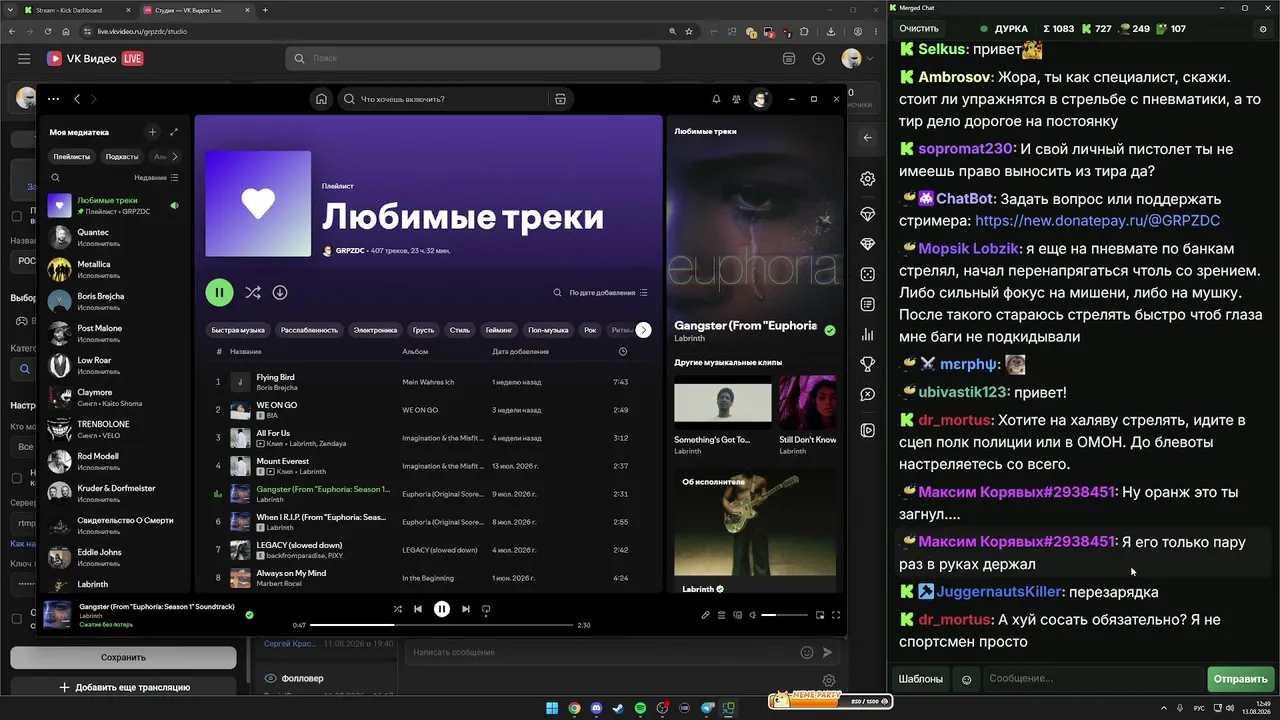Select the Подкасты library filter
Viewport: 1280px width, 720px height.
(x=122, y=156)
